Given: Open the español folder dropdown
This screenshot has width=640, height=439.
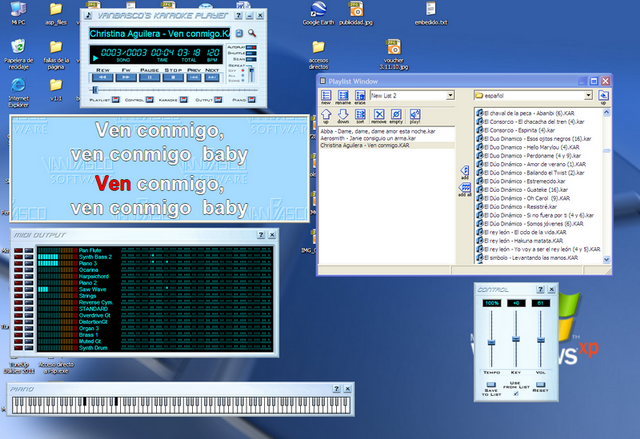Looking at the screenshot, I should coord(588,95).
